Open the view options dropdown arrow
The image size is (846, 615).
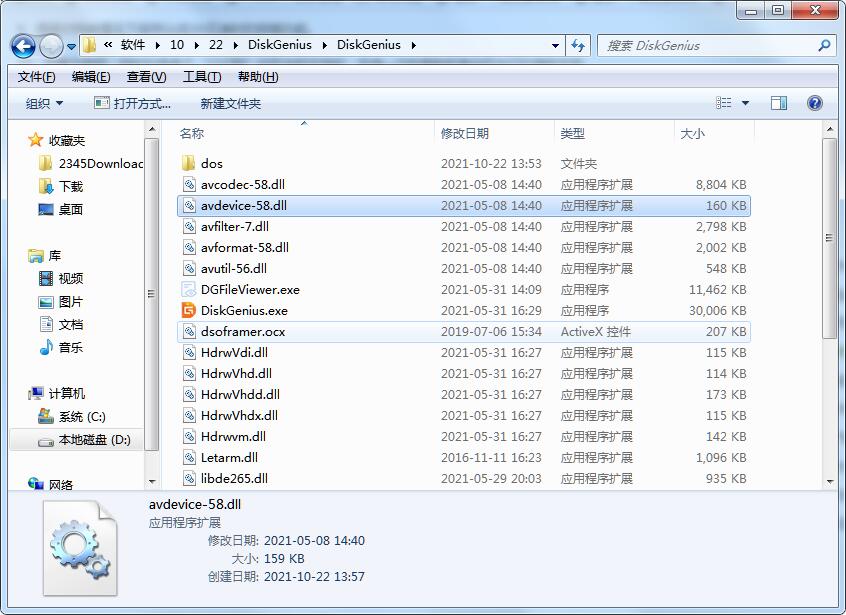click(x=745, y=103)
